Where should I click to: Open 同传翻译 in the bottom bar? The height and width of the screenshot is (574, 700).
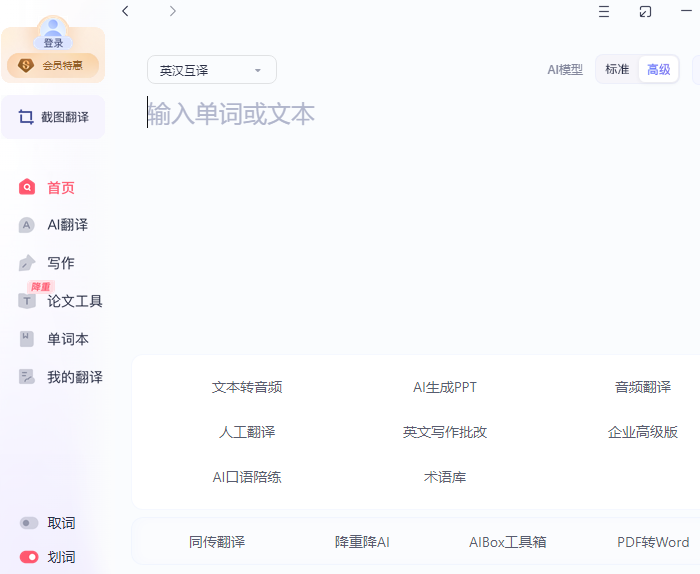click(217, 542)
